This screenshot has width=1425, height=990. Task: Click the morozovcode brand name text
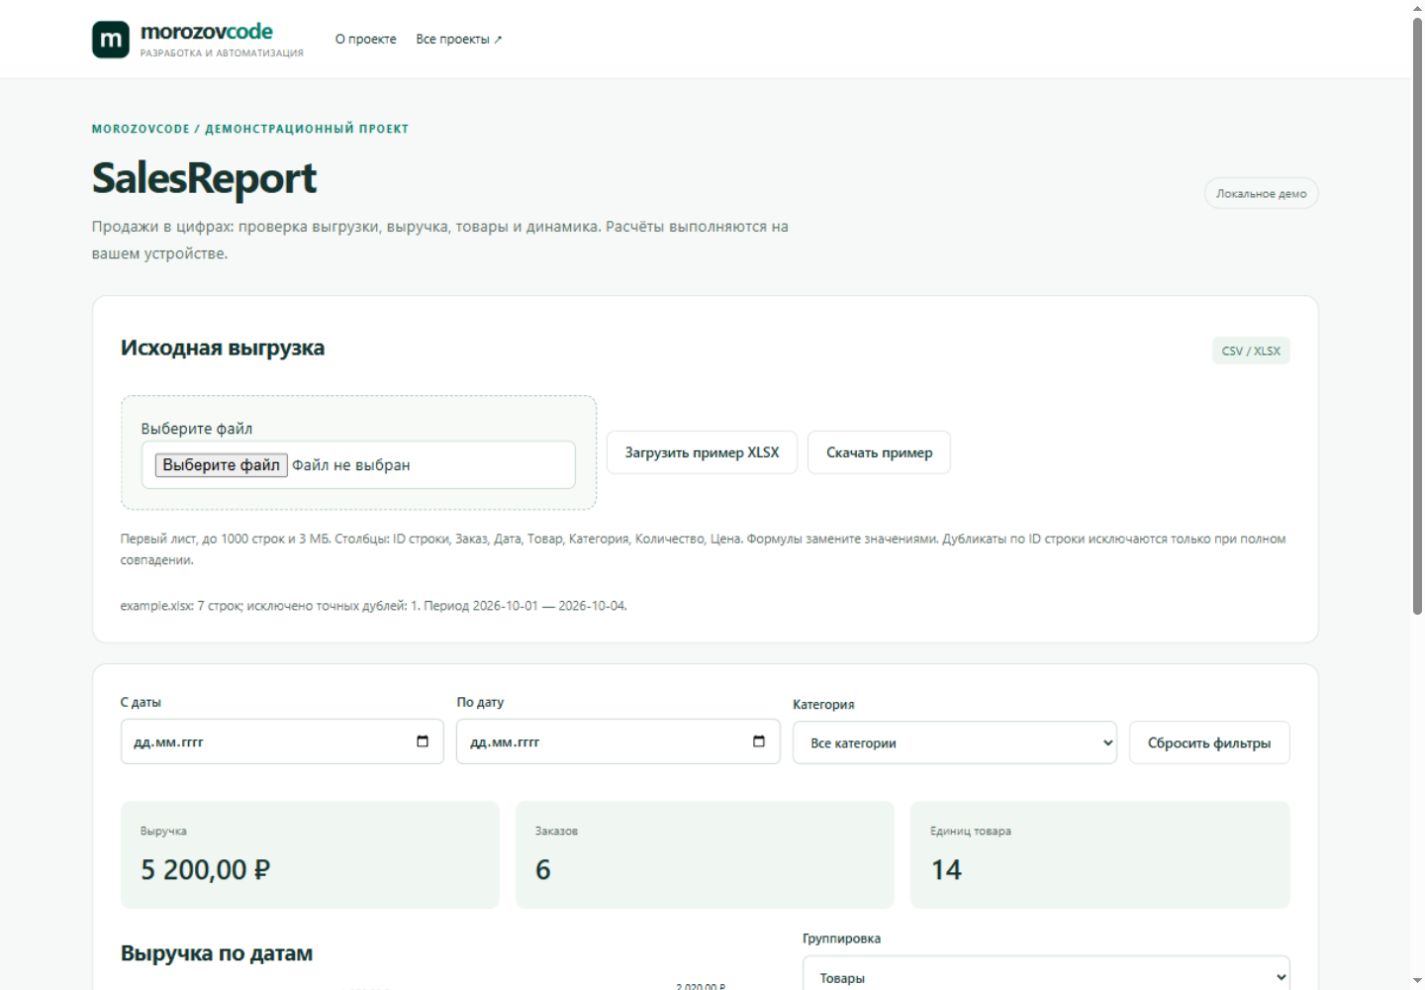[207, 32]
